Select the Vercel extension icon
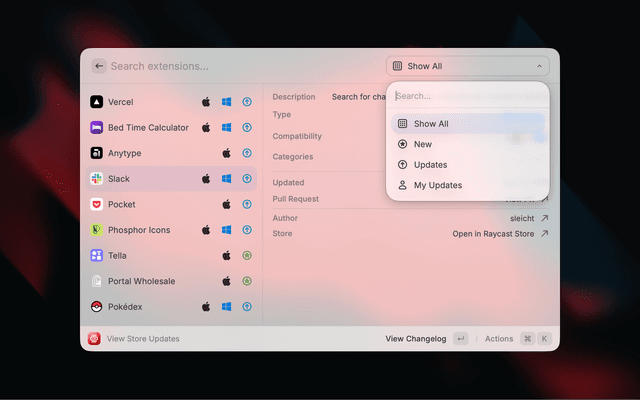 [96, 102]
